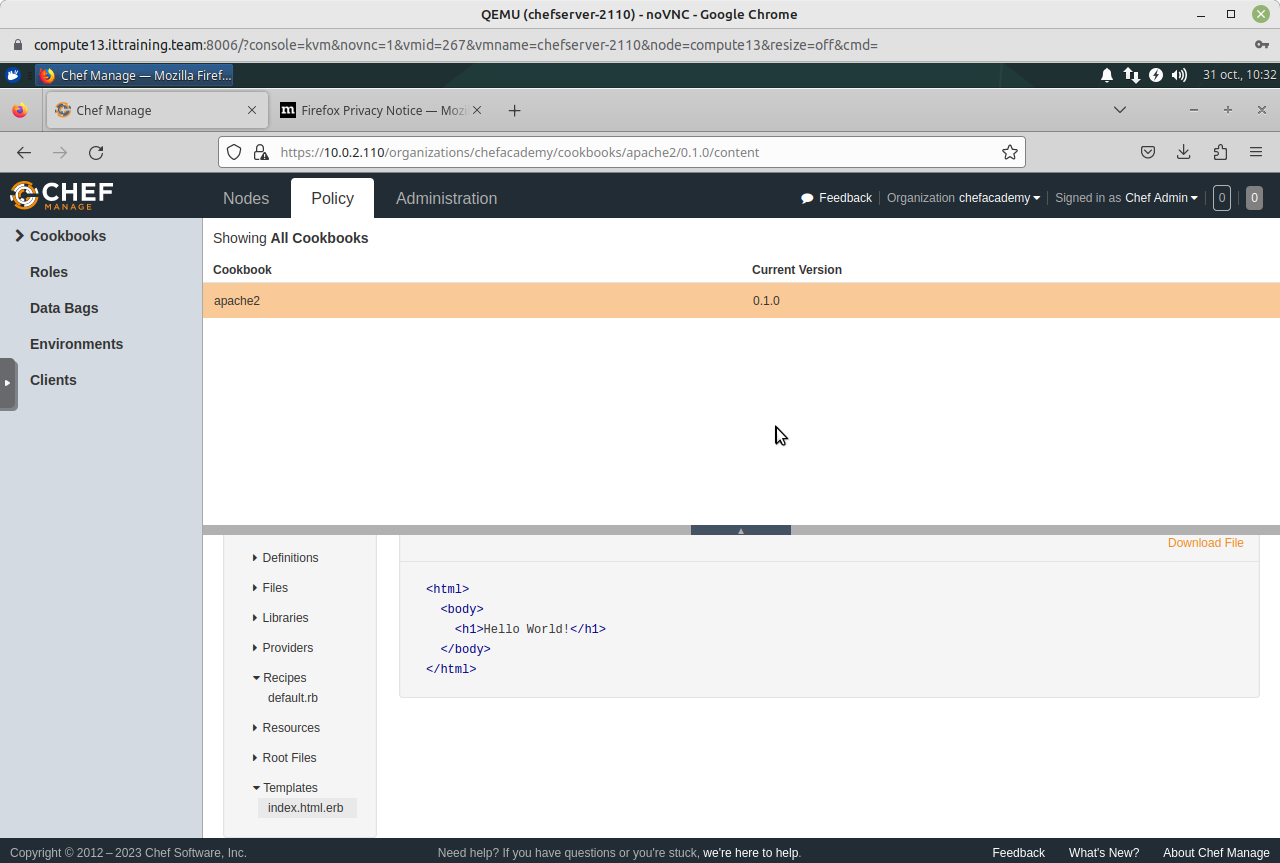The image size is (1280, 863).
Task: Open the Firefox extensions puzzle icon
Action: [1219, 152]
